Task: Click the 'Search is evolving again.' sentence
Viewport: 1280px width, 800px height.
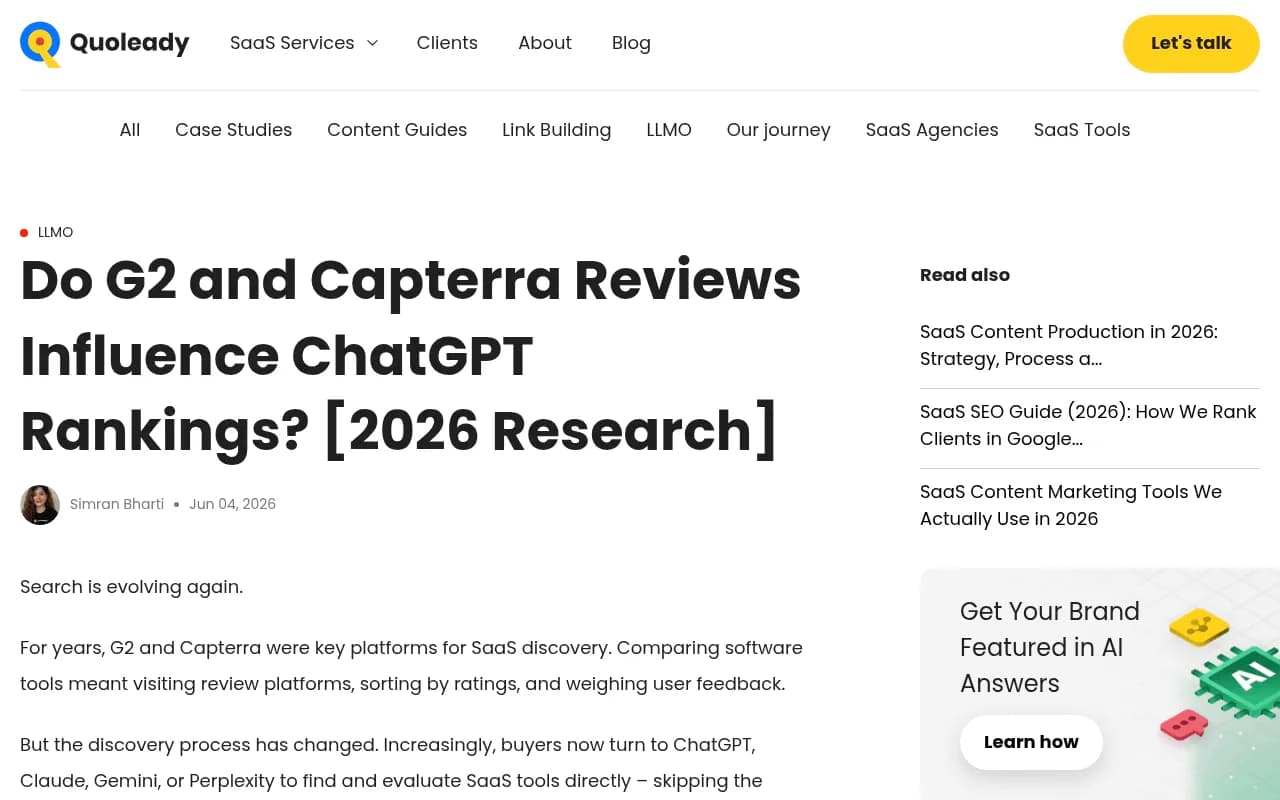Action: (131, 587)
